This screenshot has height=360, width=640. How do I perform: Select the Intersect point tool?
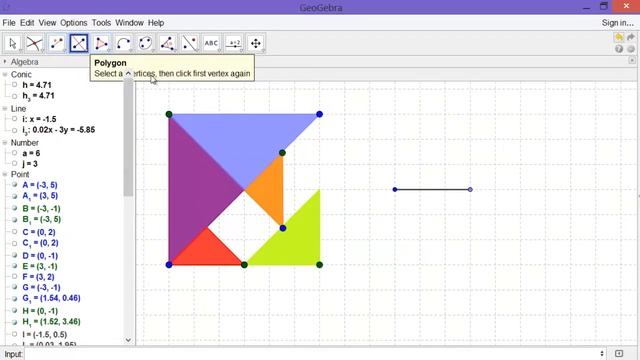tap(35, 43)
